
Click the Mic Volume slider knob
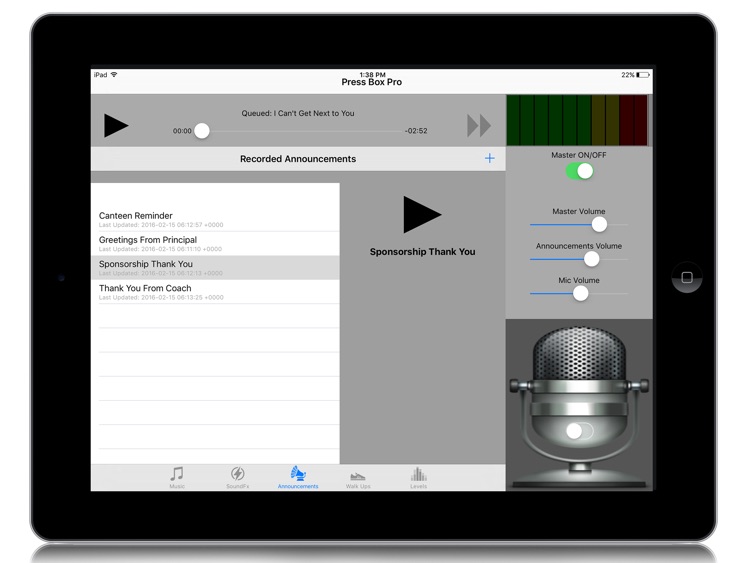580,293
